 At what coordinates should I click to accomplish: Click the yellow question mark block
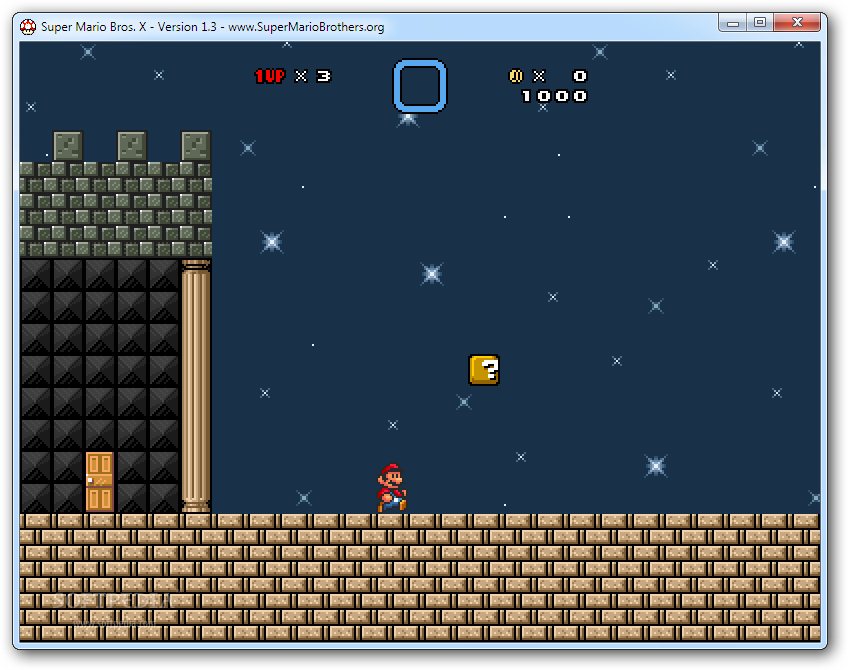coord(484,370)
